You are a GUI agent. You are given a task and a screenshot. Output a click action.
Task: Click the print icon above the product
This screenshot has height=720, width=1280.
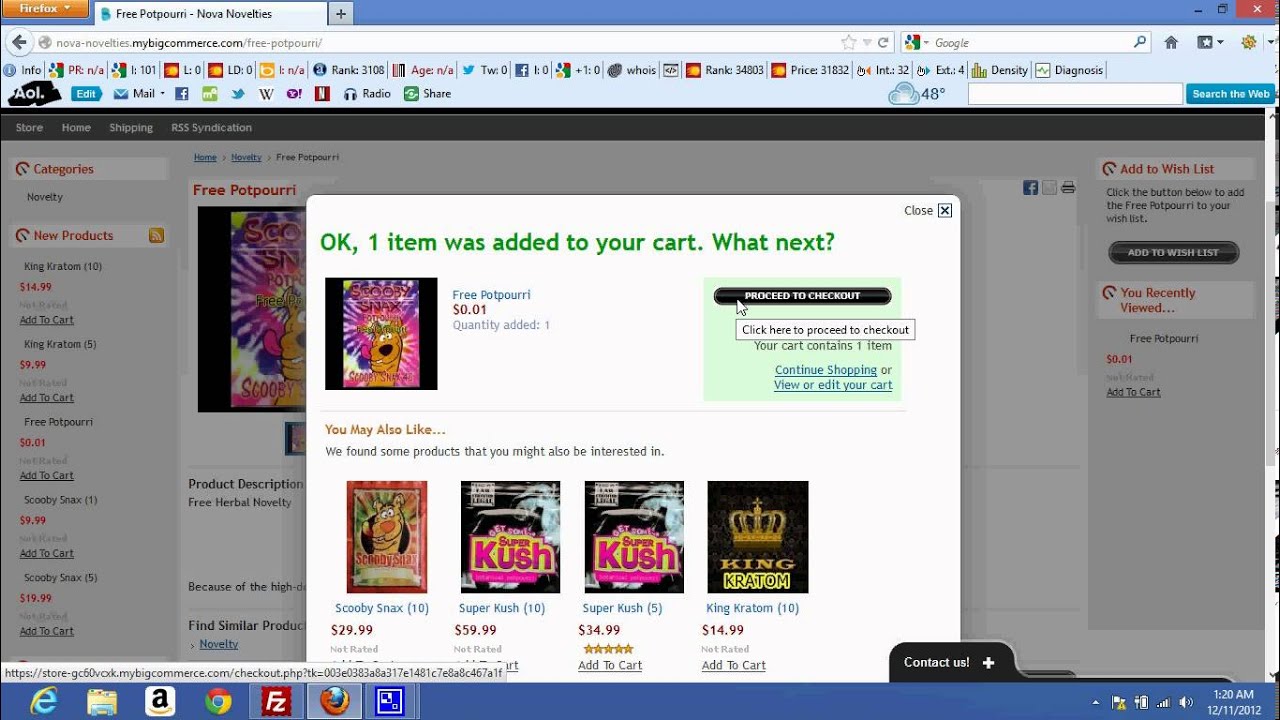(x=1068, y=188)
